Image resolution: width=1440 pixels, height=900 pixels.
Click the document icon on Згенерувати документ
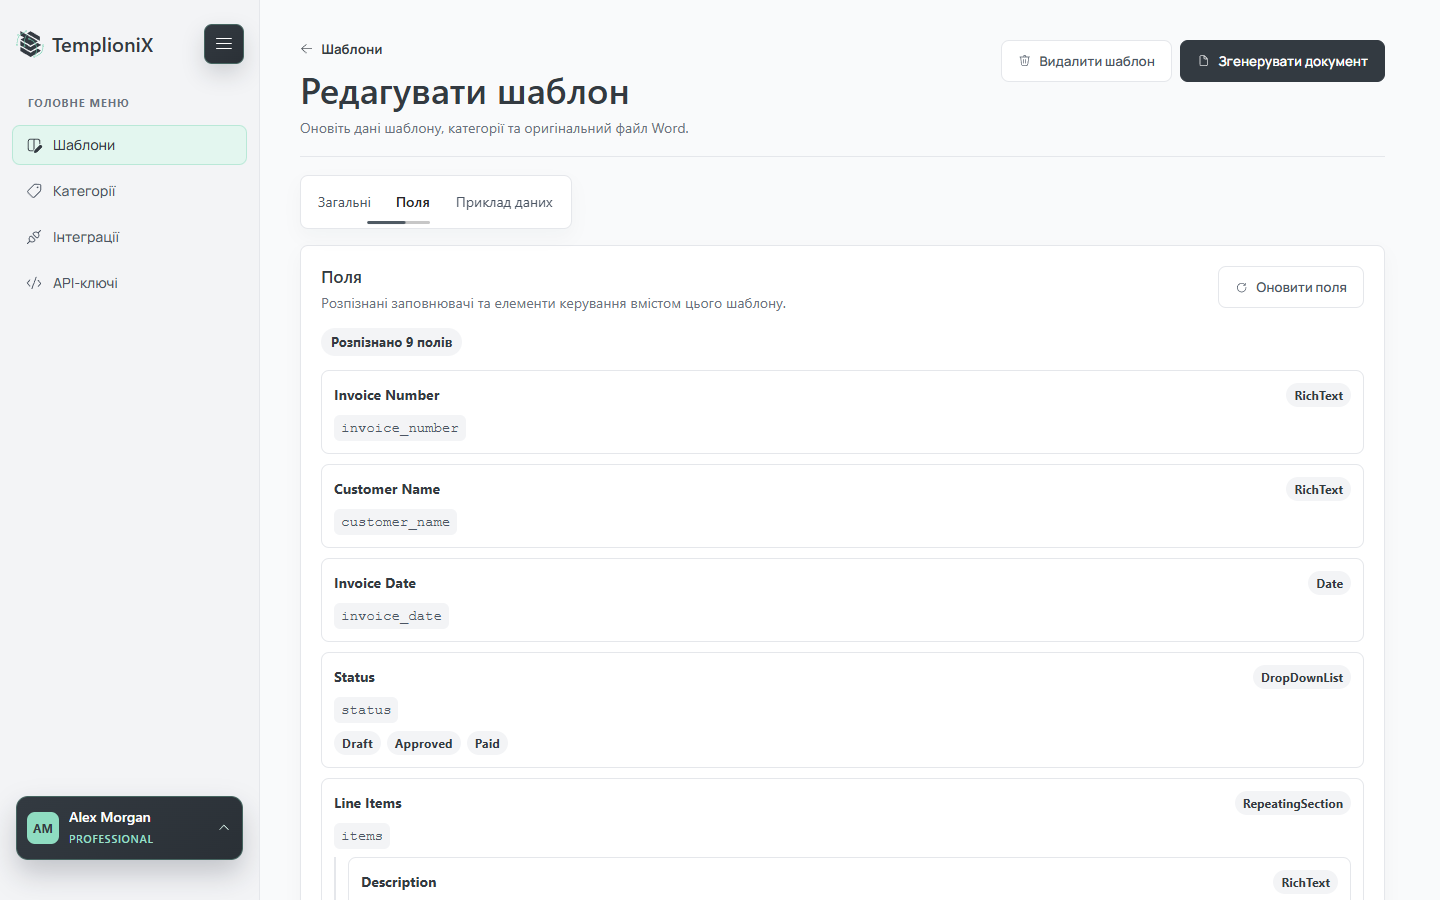tap(1204, 61)
